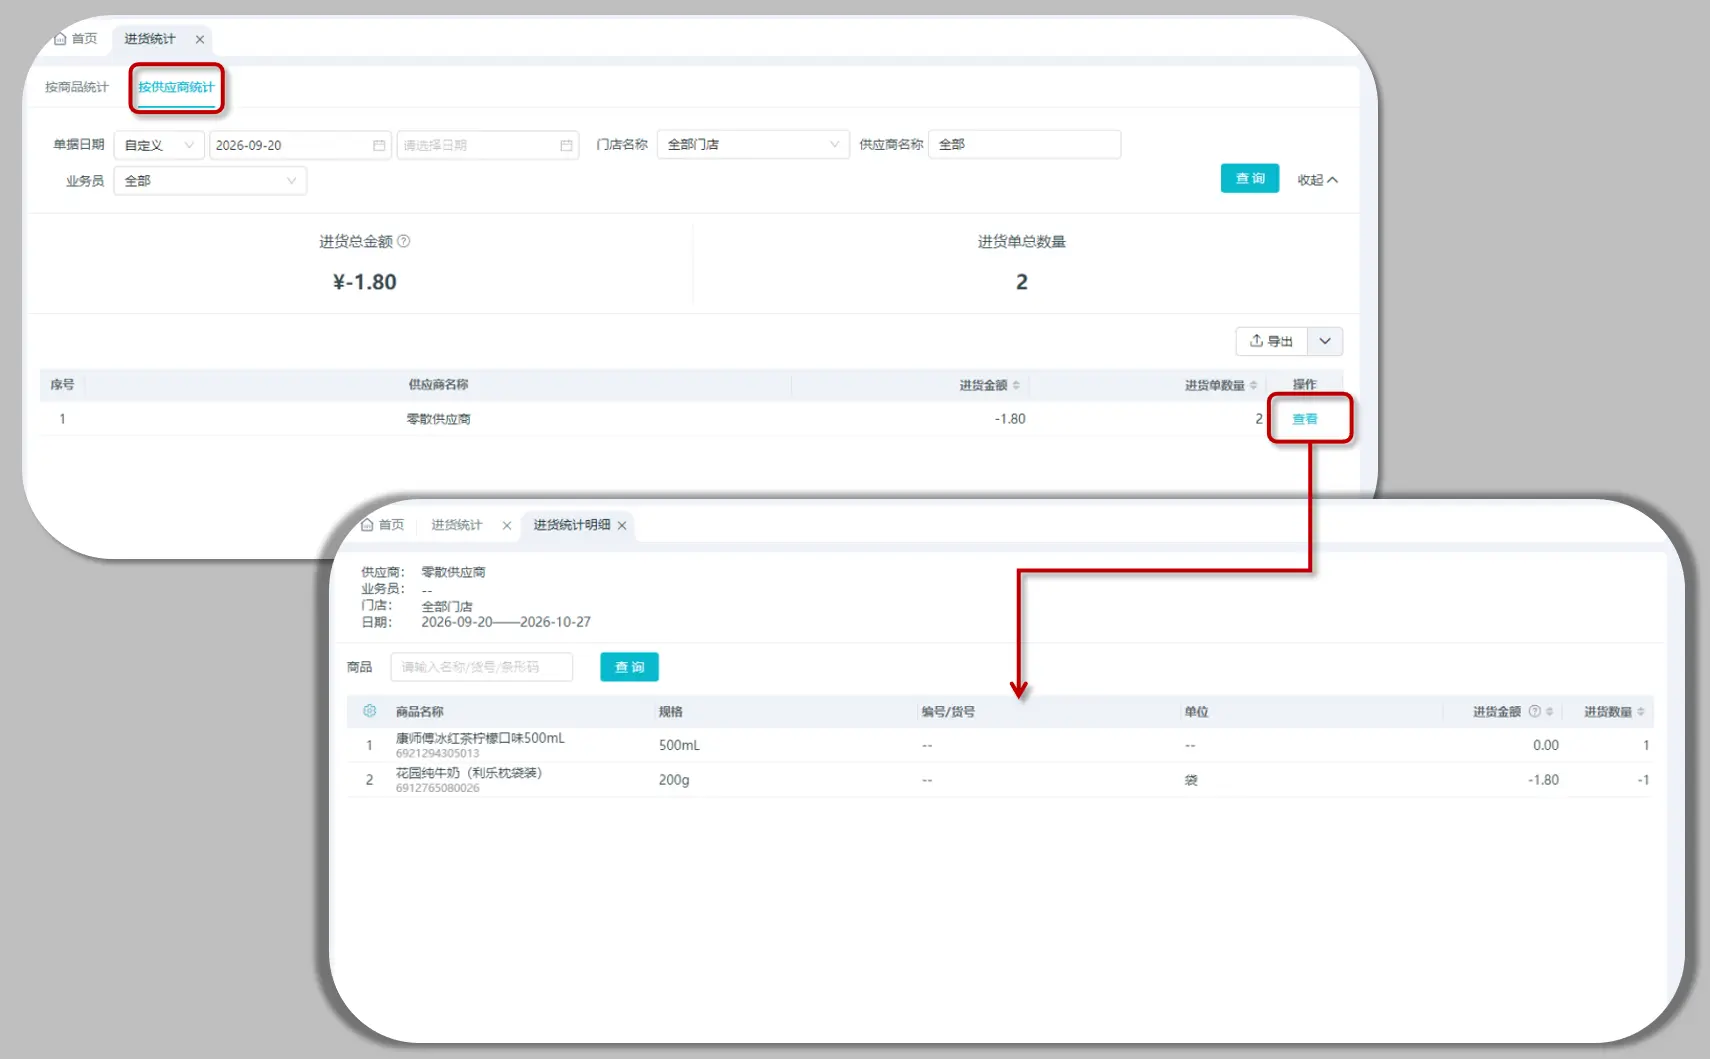The image size is (1710, 1059).
Task: Switch to 按商品统计 tab
Action: 76,87
